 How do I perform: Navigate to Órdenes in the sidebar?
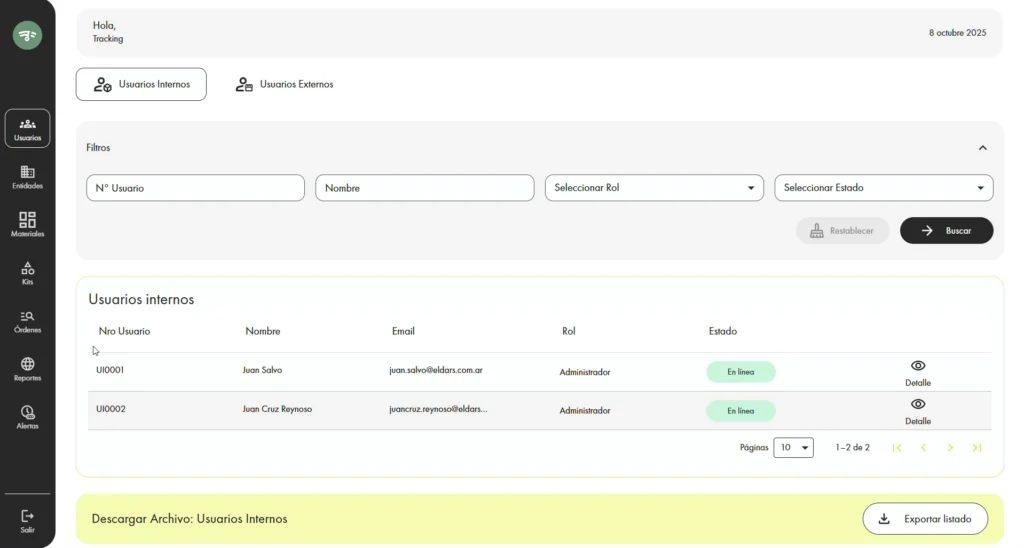click(27, 321)
